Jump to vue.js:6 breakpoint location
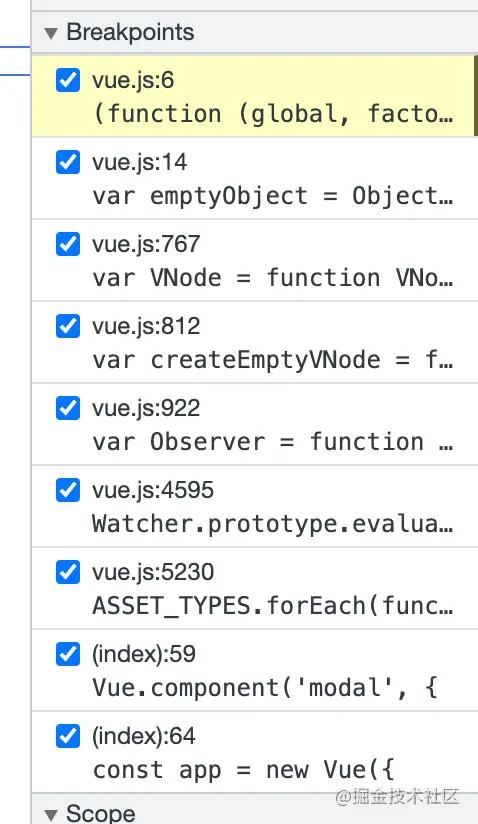 pos(133,80)
